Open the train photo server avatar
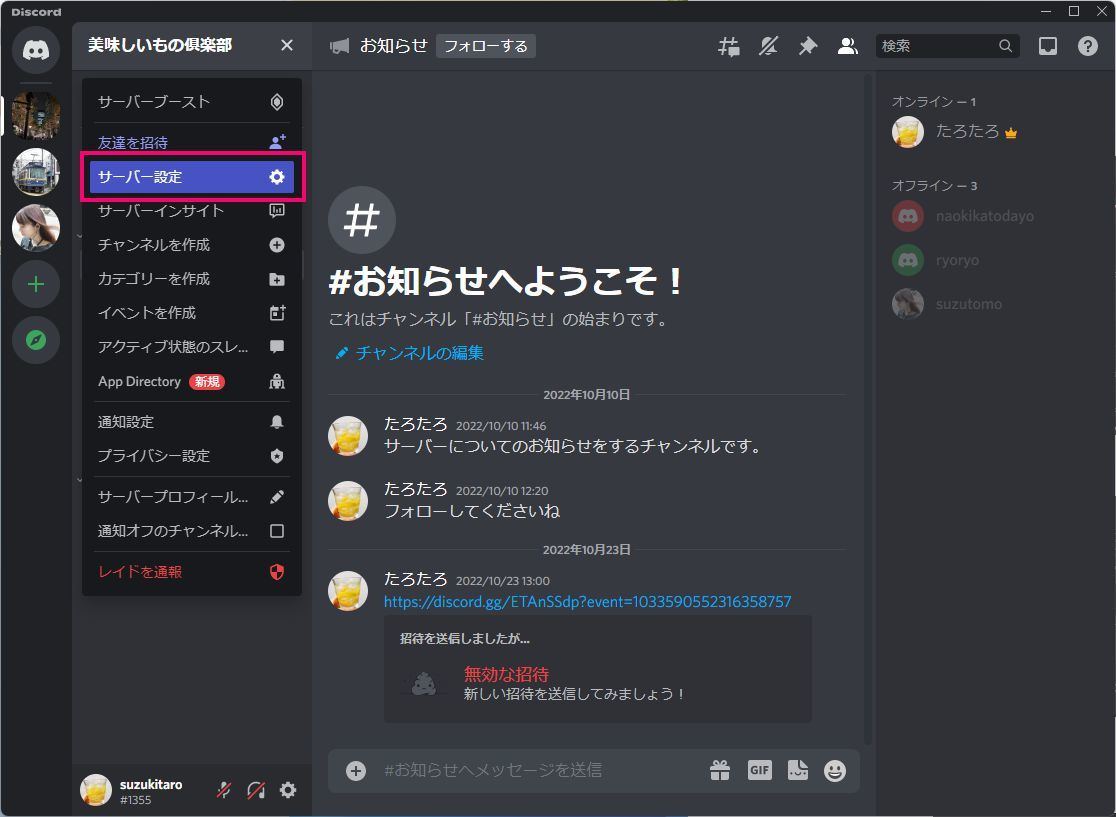1116x817 pixels. click(36, 172)
